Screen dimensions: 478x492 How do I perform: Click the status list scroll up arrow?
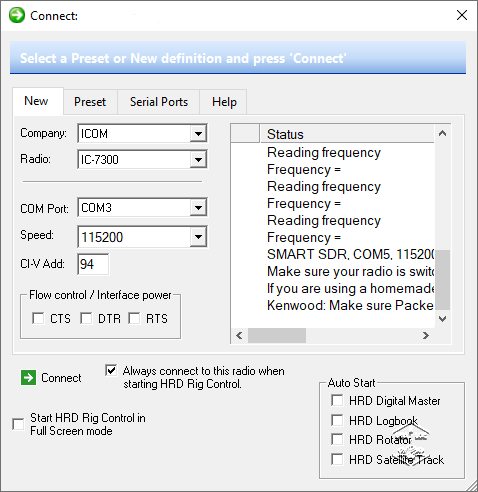click(x=442, y=133)
